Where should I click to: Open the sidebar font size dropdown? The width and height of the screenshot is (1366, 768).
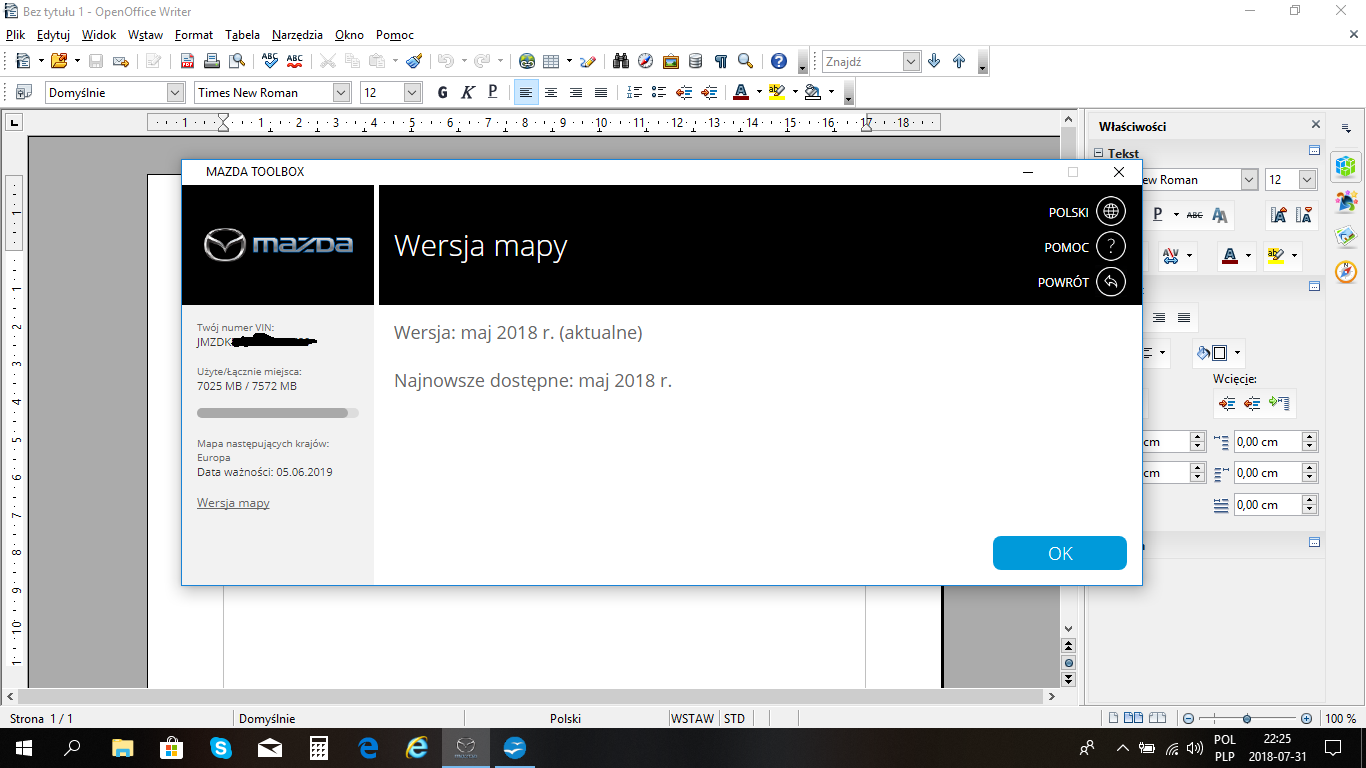[1307, 180]
